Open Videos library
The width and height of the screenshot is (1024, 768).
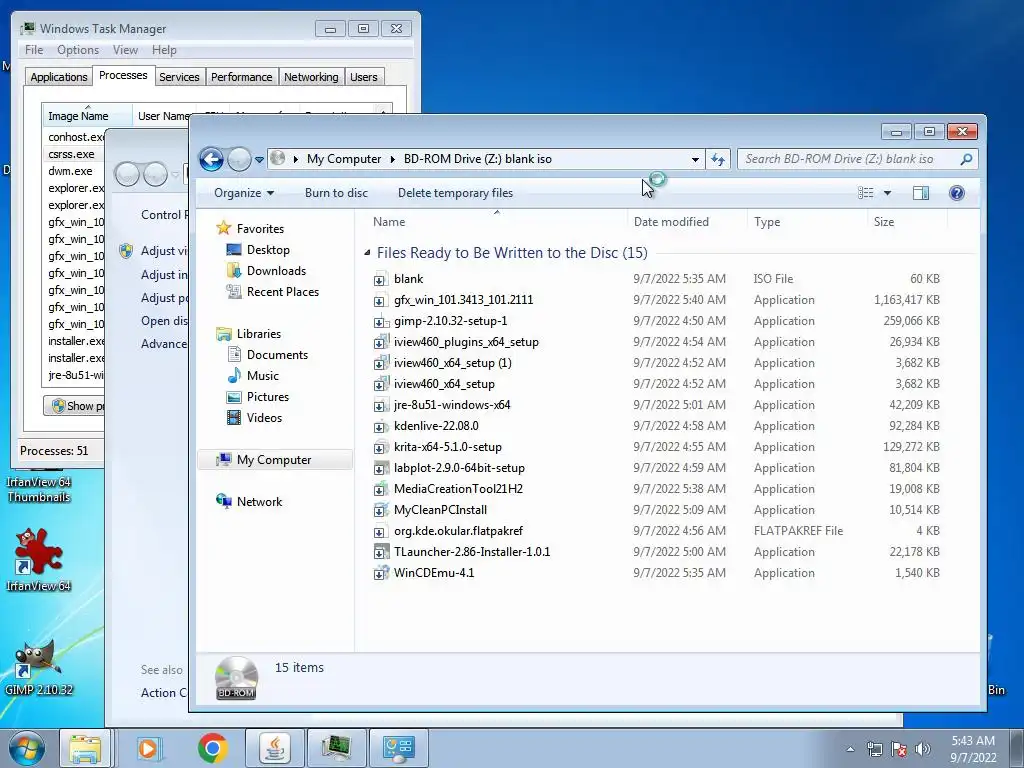tap(264, 418)
